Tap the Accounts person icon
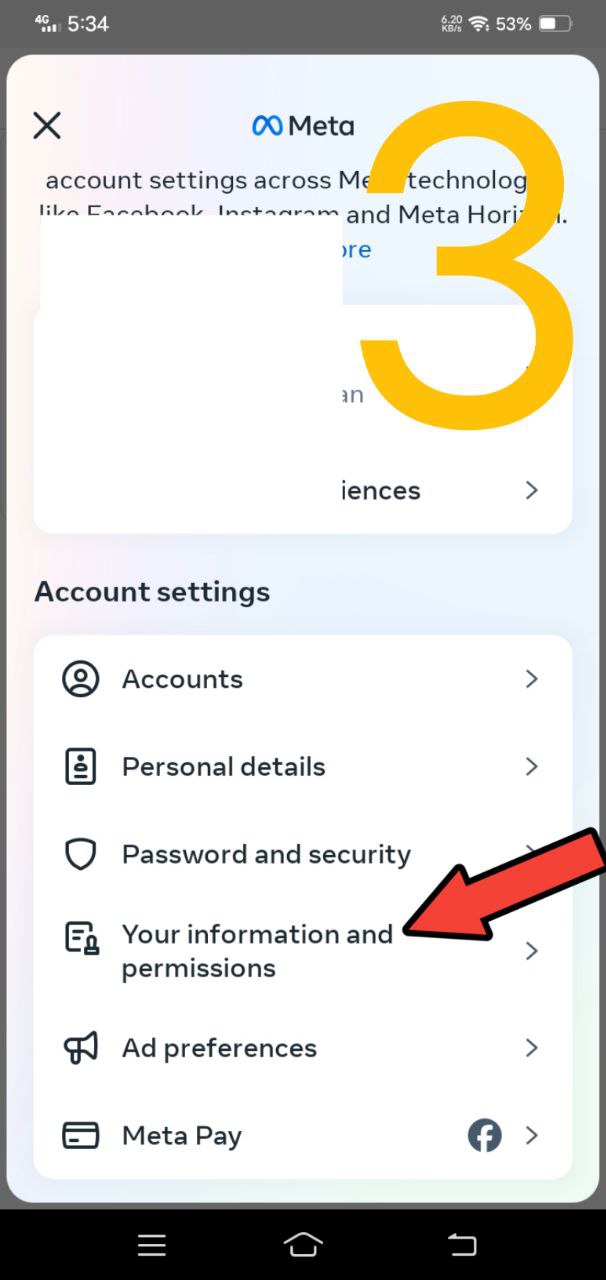Viewport: 606px width, 1280px height. coord(80,679)
